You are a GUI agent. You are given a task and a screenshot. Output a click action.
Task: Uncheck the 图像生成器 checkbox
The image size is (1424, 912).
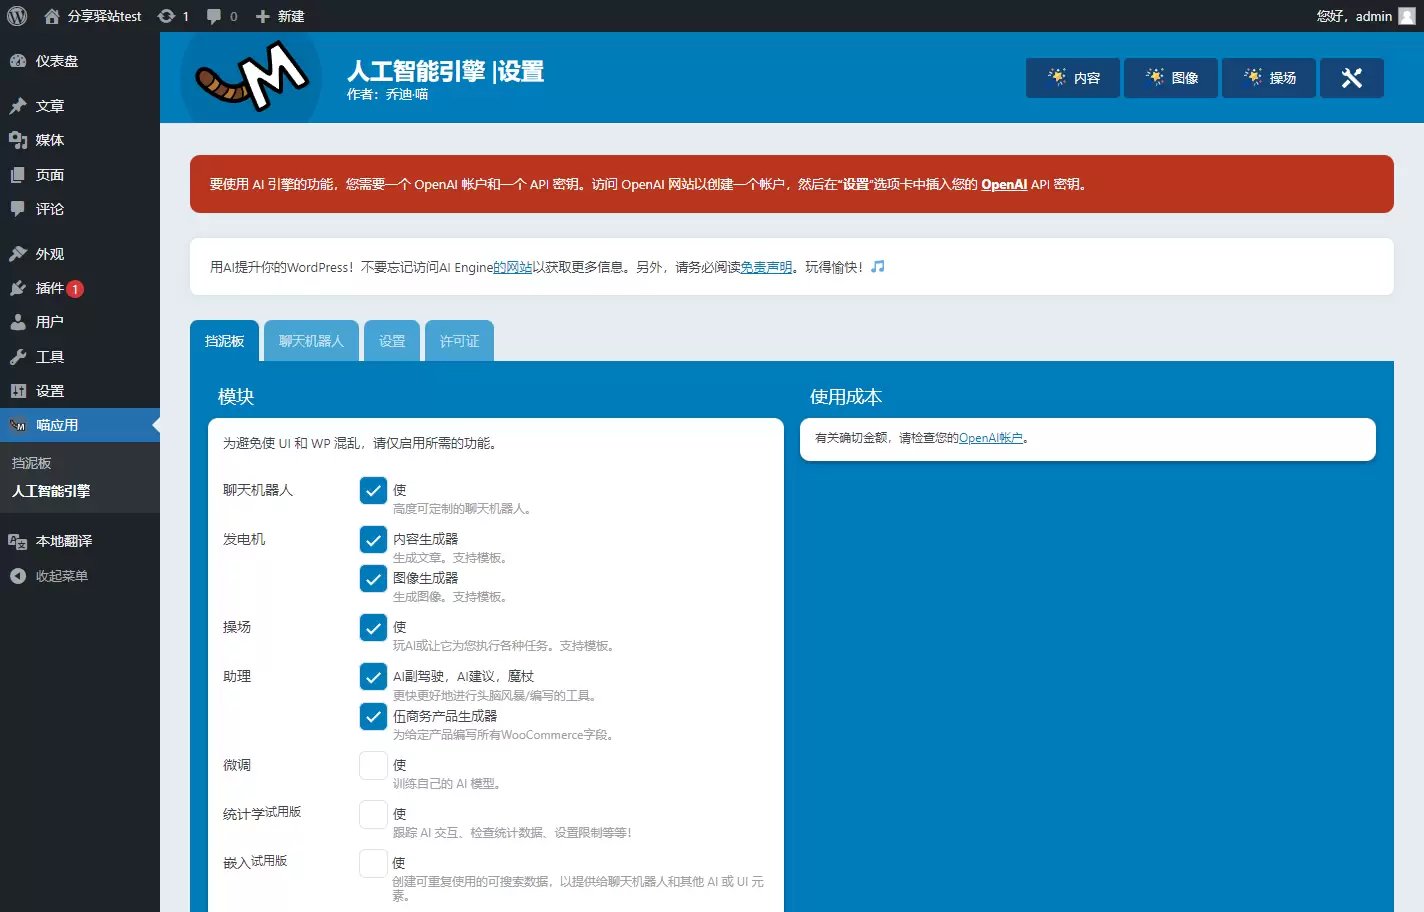(x=373, y=578)
